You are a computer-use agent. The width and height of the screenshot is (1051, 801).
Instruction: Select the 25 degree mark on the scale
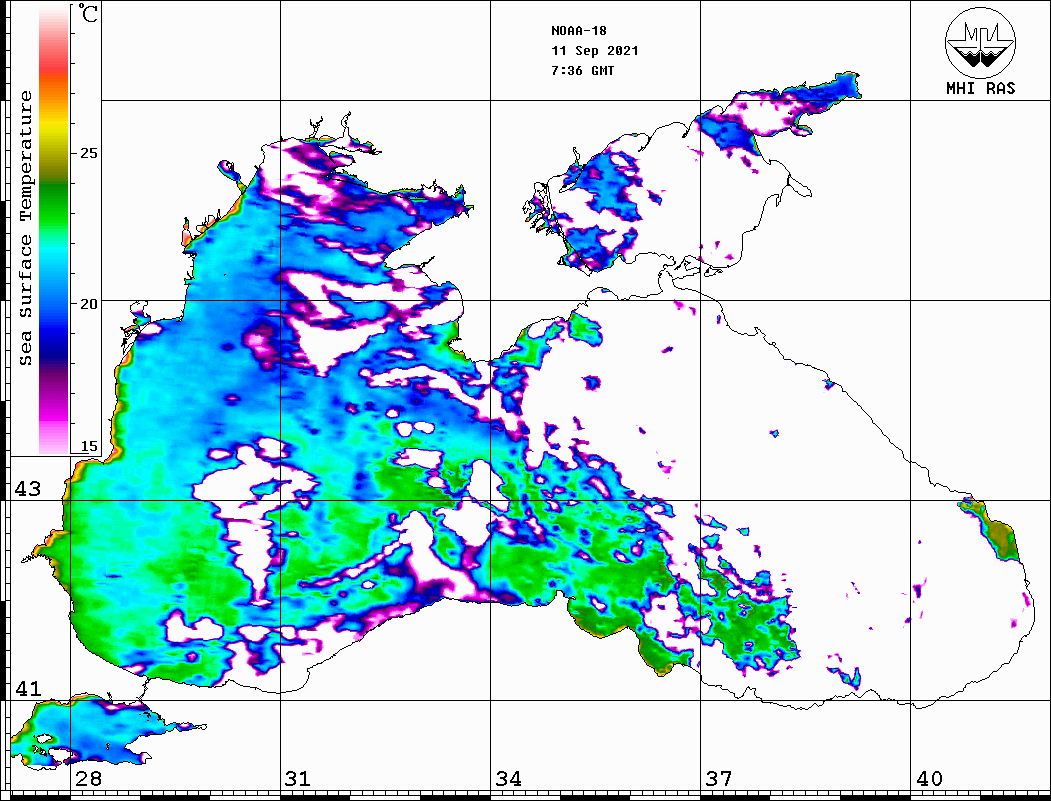click(89, 154)
